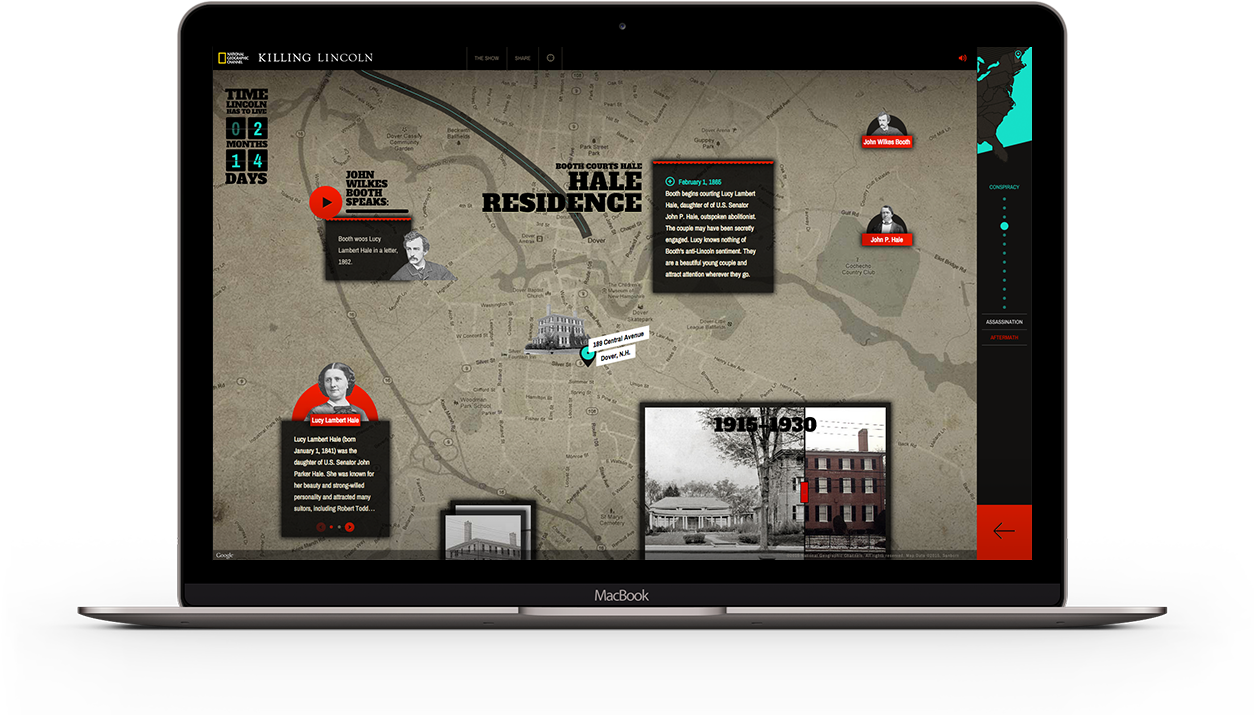Viewport: 1254px width, 715px height.
Task: Open The Show page
Action: pos(487,58)
